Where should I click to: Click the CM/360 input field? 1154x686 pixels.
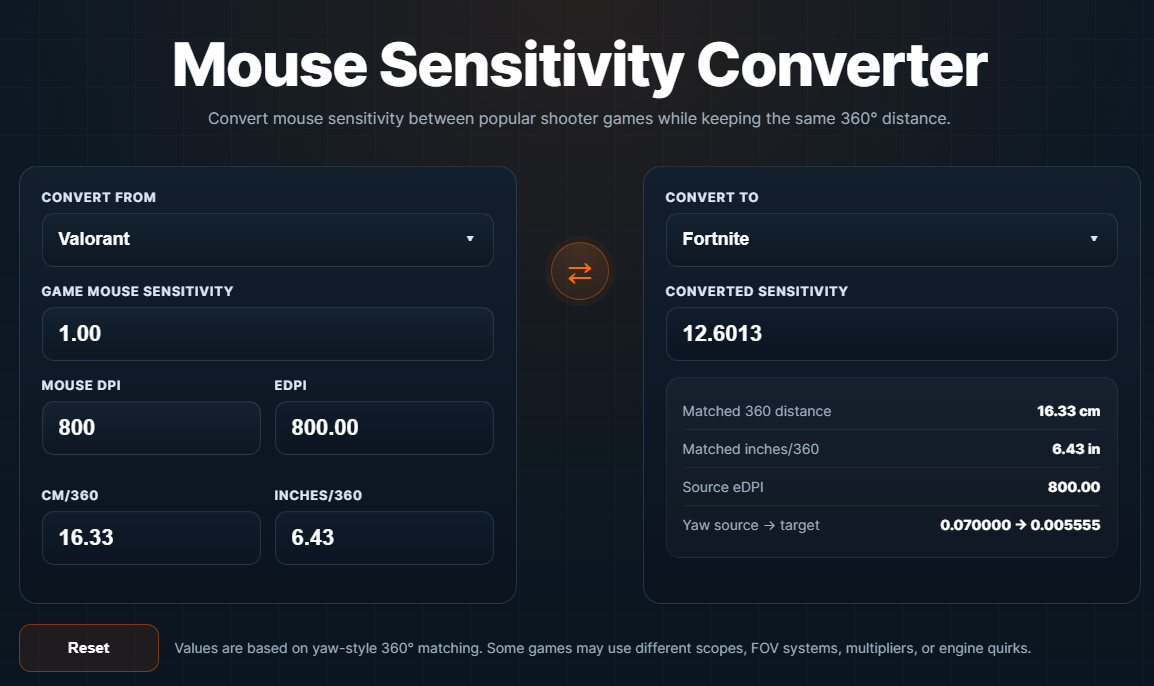point(151,538)
